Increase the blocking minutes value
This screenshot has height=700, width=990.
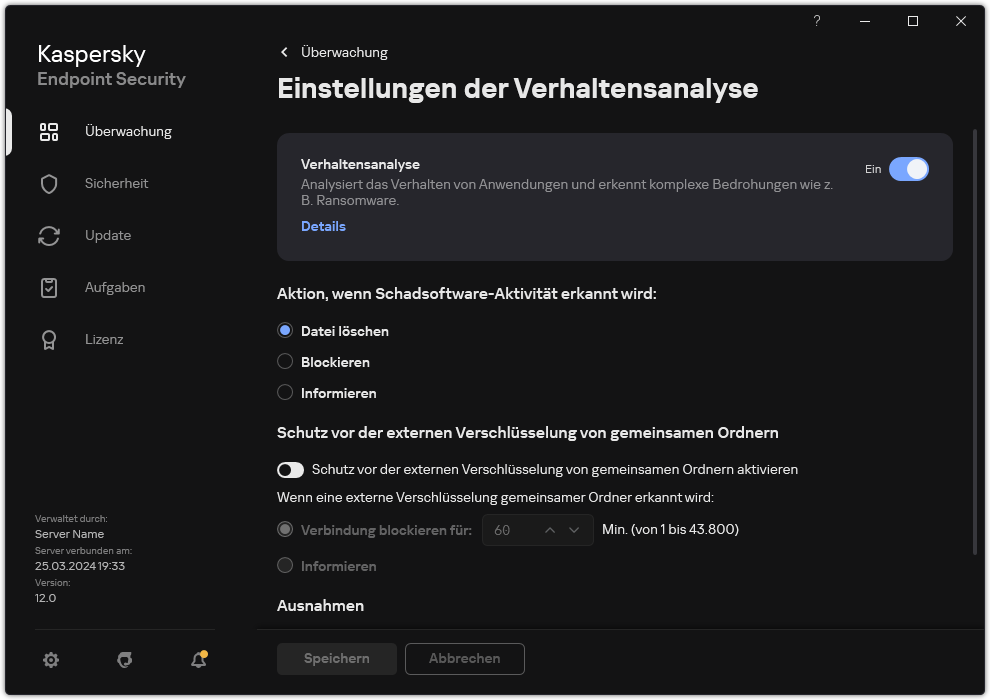coord(550,529)
